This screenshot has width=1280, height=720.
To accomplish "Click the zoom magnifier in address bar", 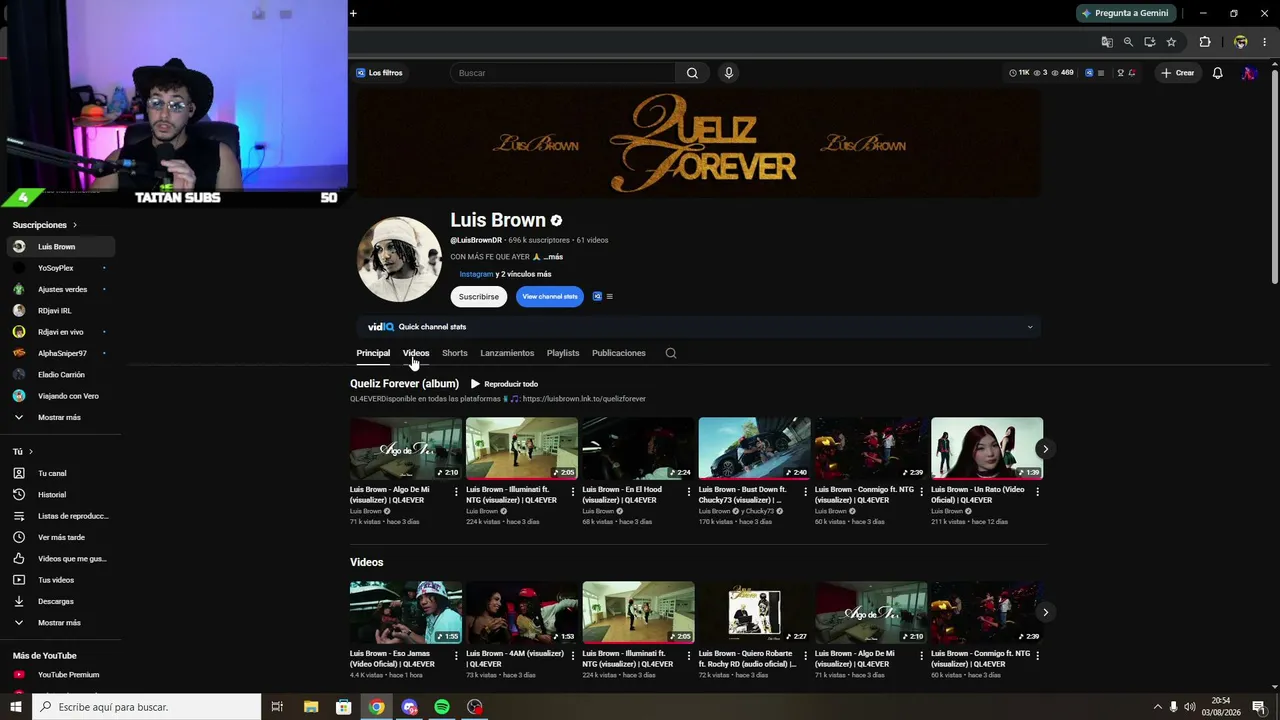I will (x=1128, y=42).
